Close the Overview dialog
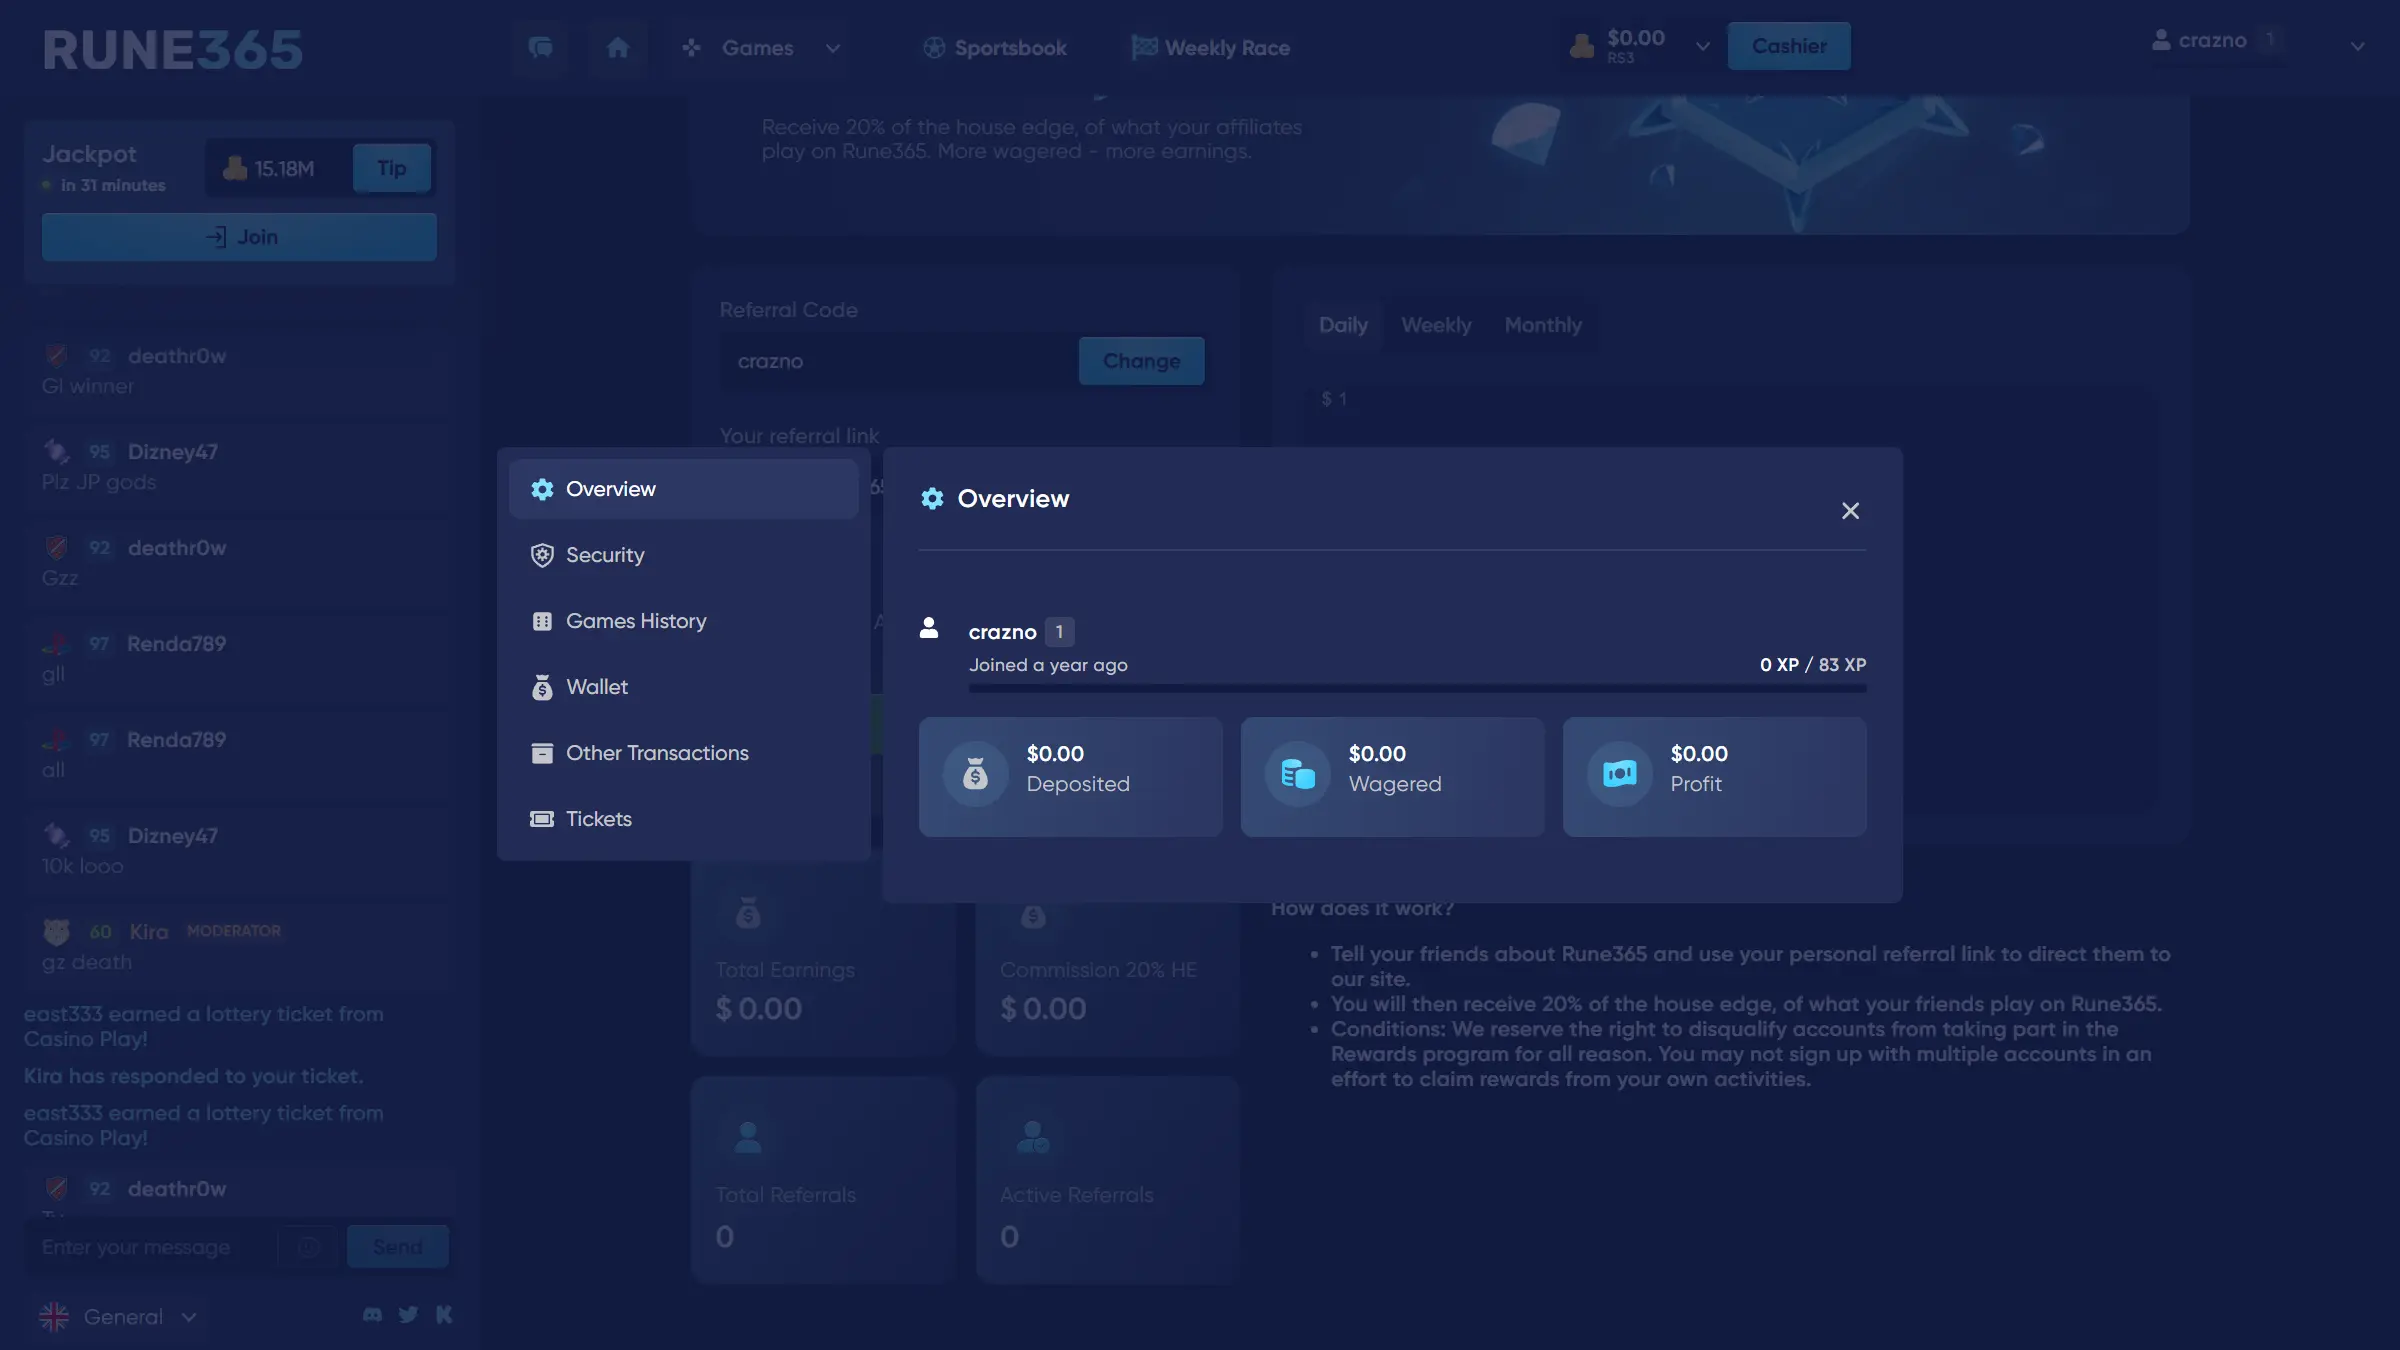This screenshot has width=2400, height=1350. [1850, 511]
